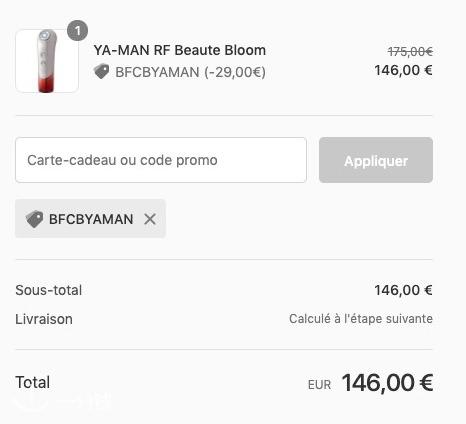The image size is (466, 424).
Task: Click the BFCBYAMAN code chip label
Action: (x=91, y=219)
